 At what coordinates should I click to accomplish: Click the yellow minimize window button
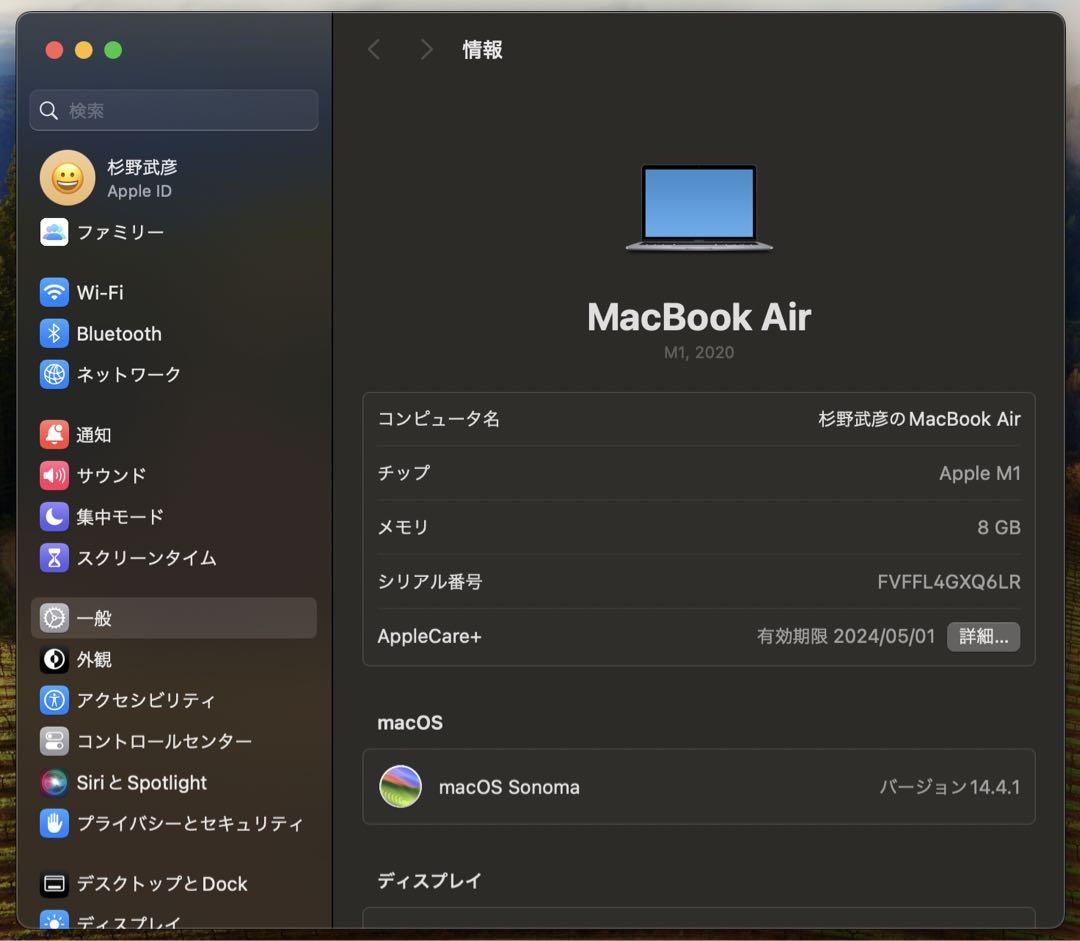click(83, 50)
